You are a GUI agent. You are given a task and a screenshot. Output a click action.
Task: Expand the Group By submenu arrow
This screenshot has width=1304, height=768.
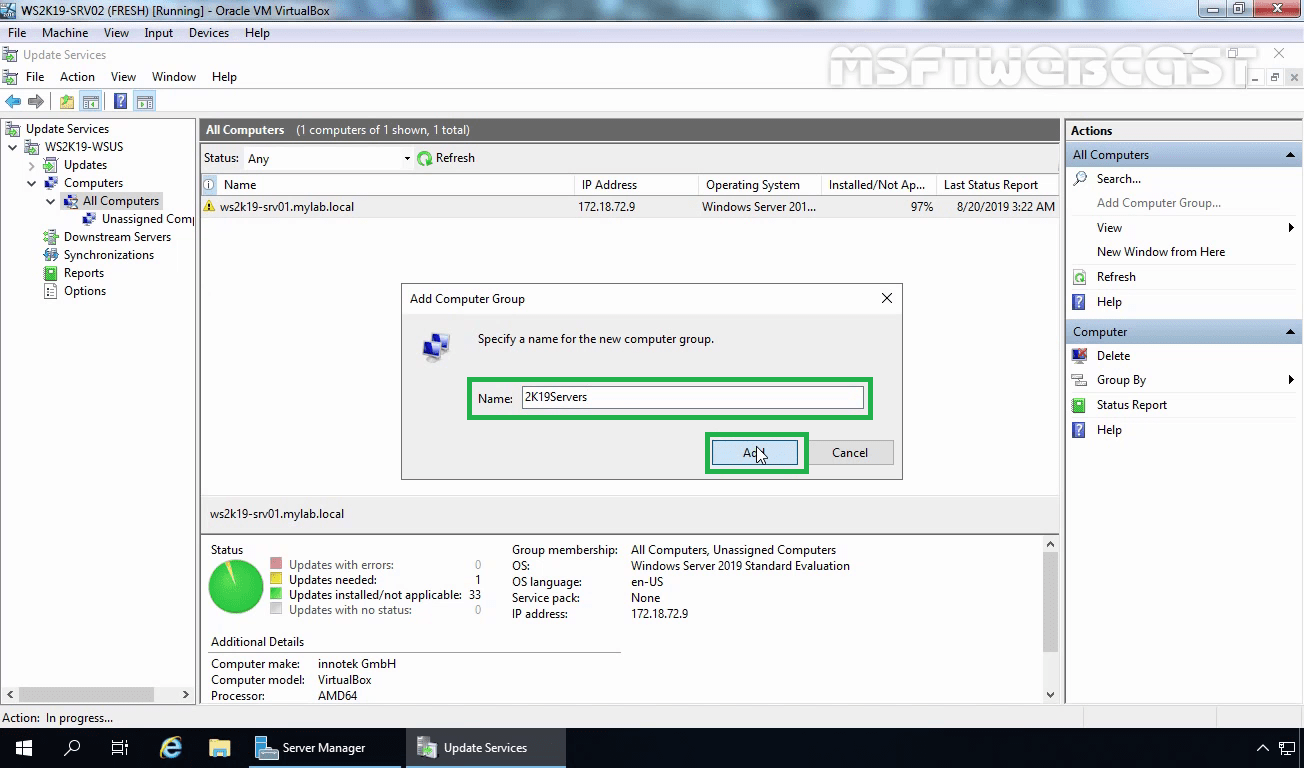tap(1293, 379)
